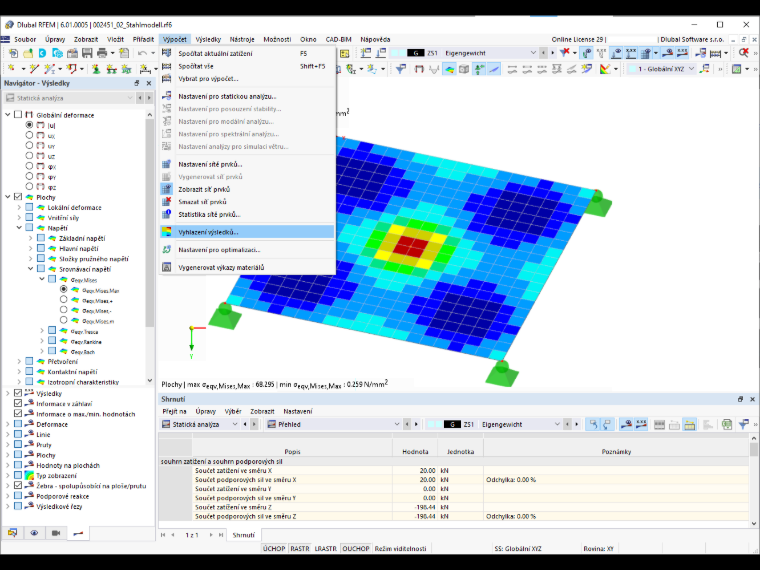
Task: Expand the Vnitřní síly tree node
Action: tap(19, 218)
